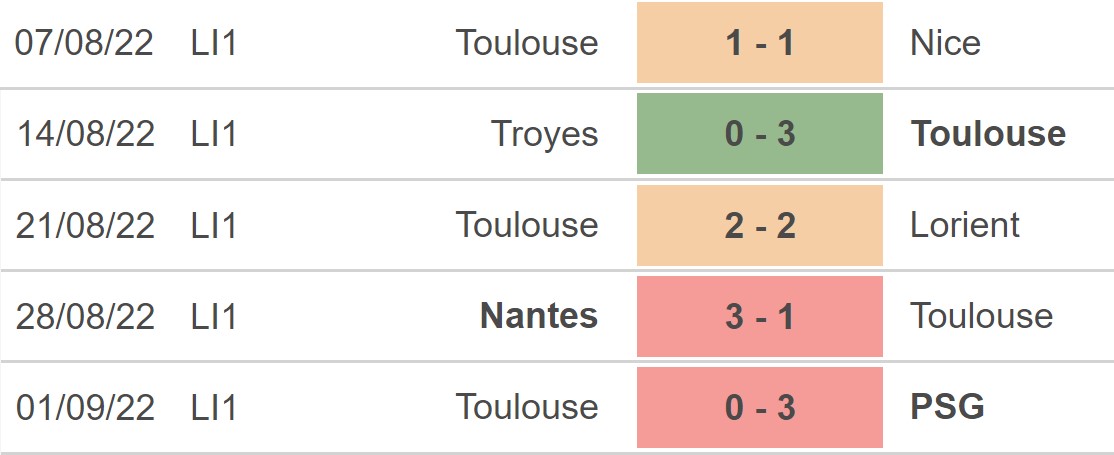Click the green 0 - 3 Troyes score
The width and height of the screenshot is (1114, 455).
(x=760, y=134)
